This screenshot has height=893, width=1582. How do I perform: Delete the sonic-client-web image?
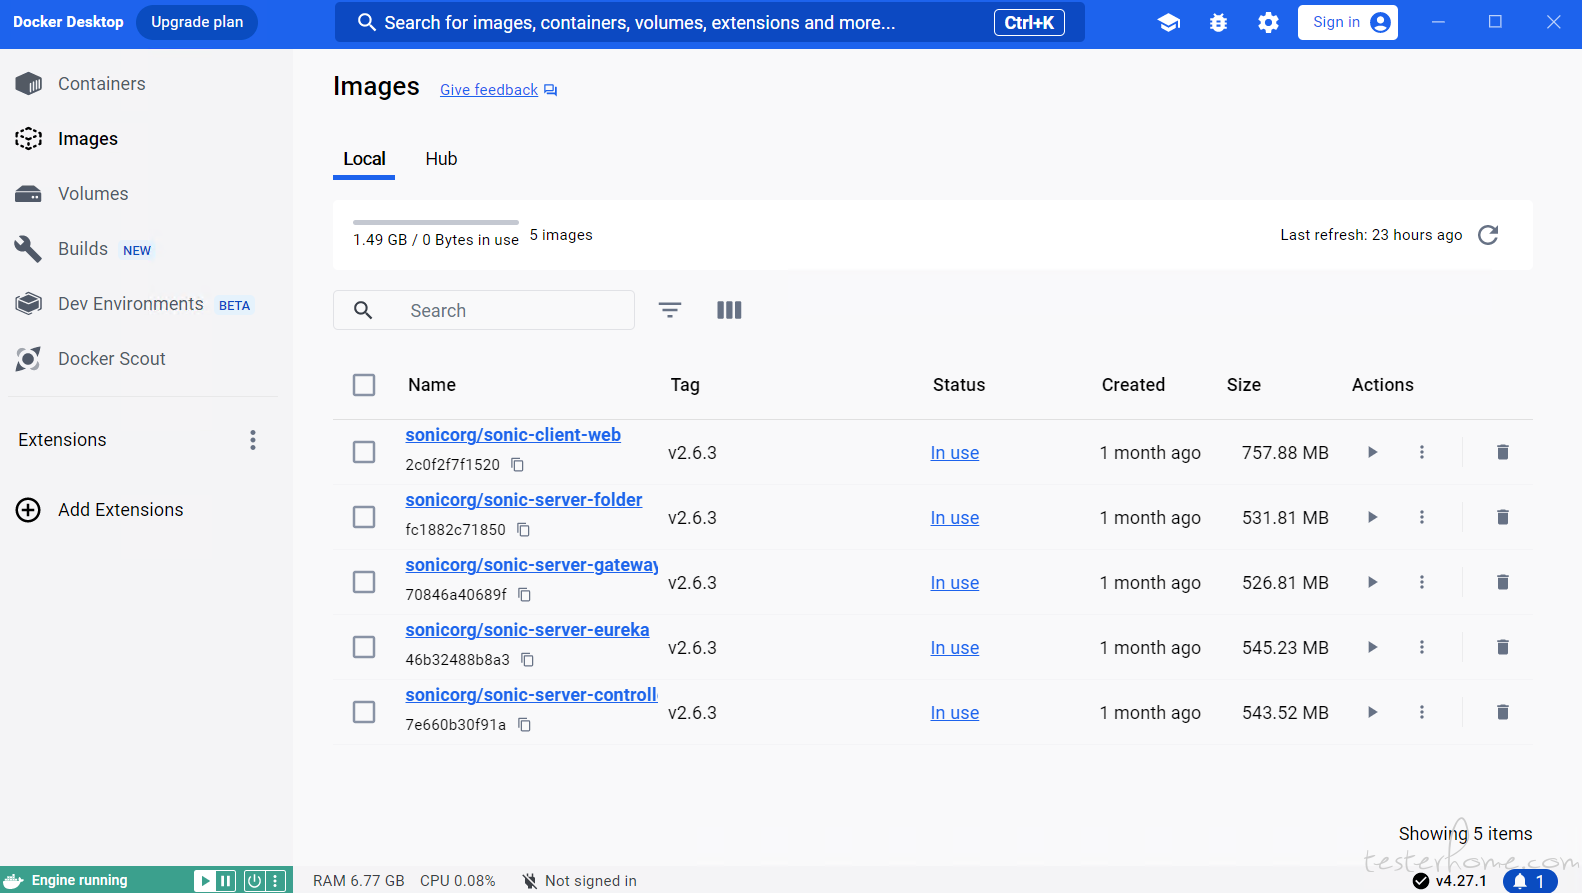(x=1502, y=452)
